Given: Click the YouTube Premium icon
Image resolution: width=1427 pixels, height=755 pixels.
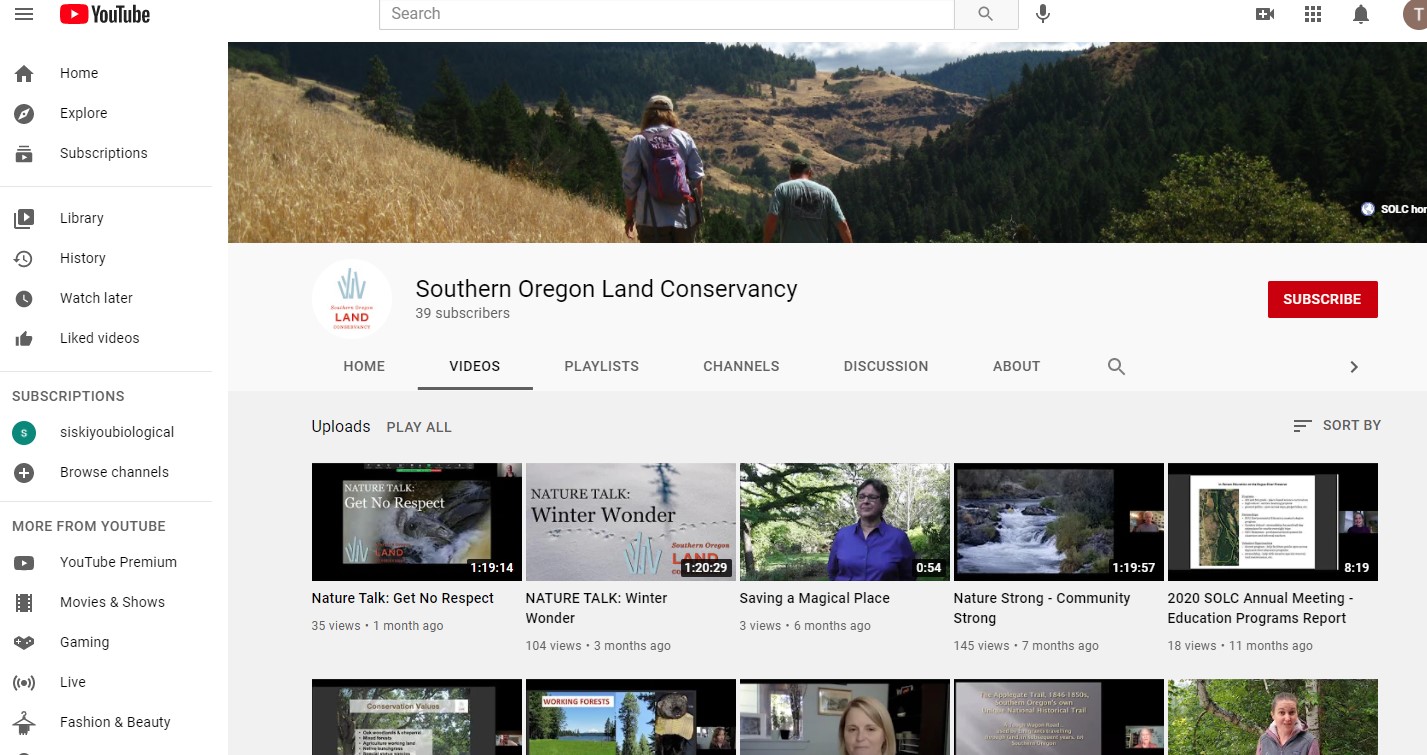Looking at the screenshot, I should 24,562.
